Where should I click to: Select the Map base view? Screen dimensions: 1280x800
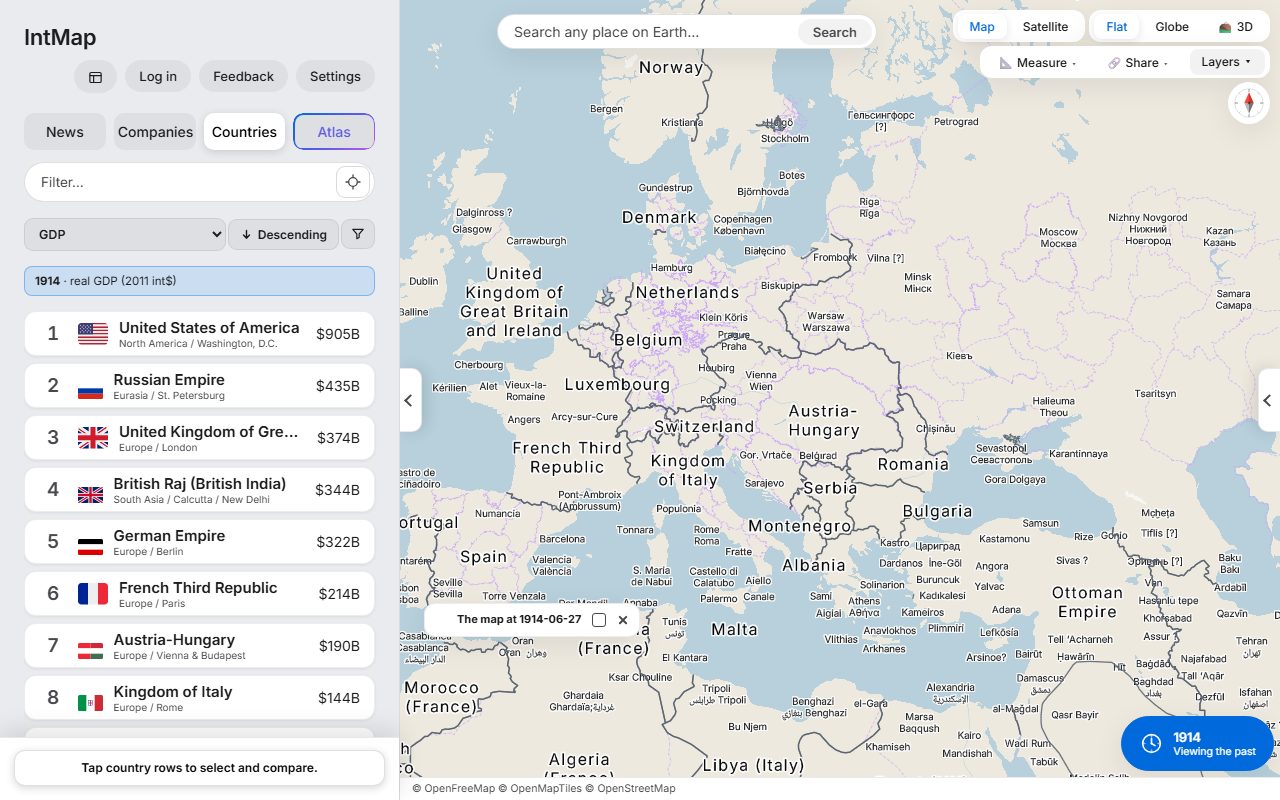click(x=982, y=27)
